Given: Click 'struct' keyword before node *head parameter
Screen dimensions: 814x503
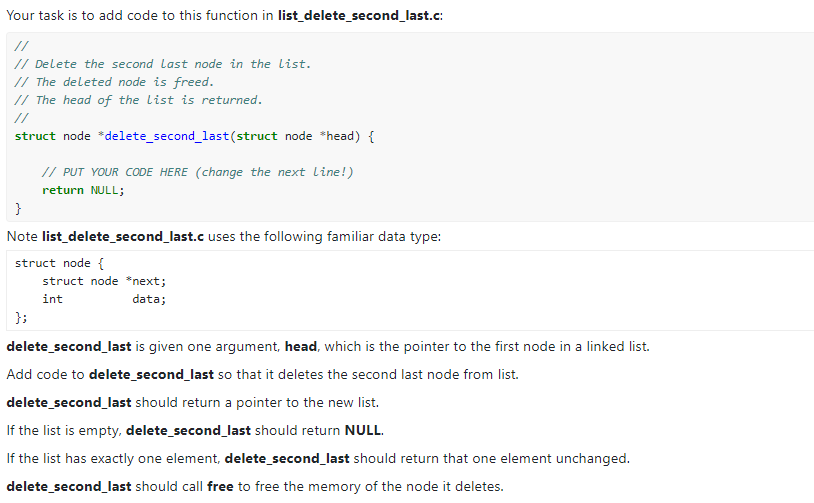Looking at the screenshot, I should (257, 136).
